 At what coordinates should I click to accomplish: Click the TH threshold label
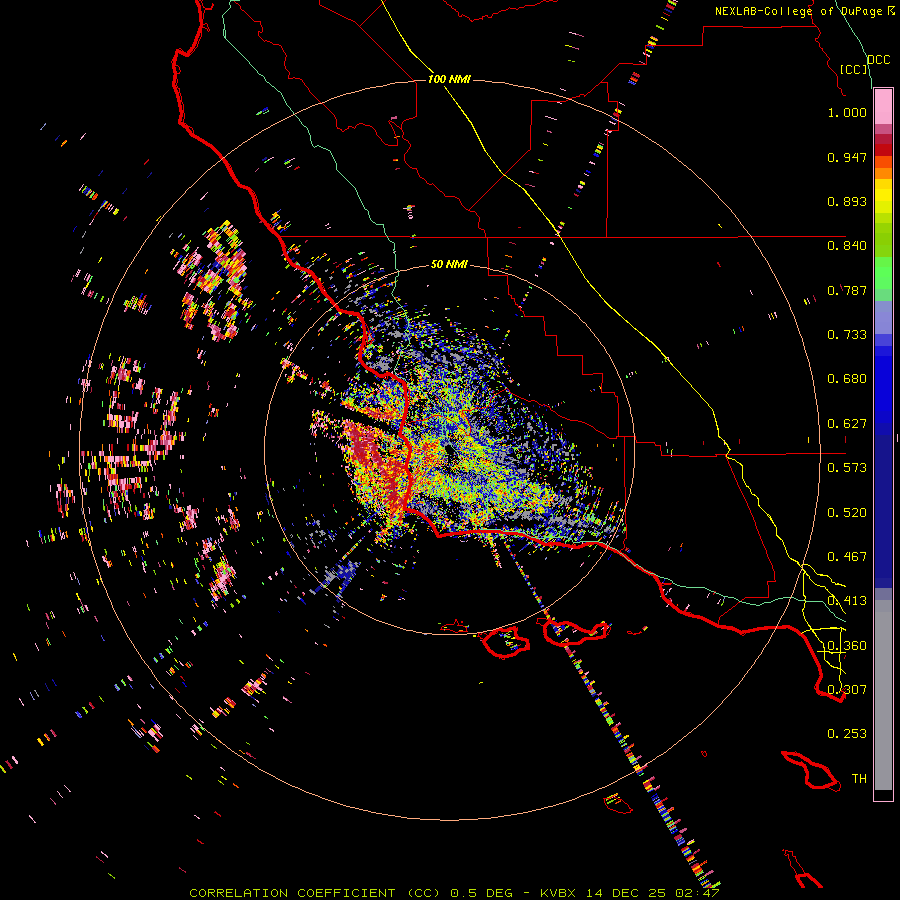[x=859, y=779]
